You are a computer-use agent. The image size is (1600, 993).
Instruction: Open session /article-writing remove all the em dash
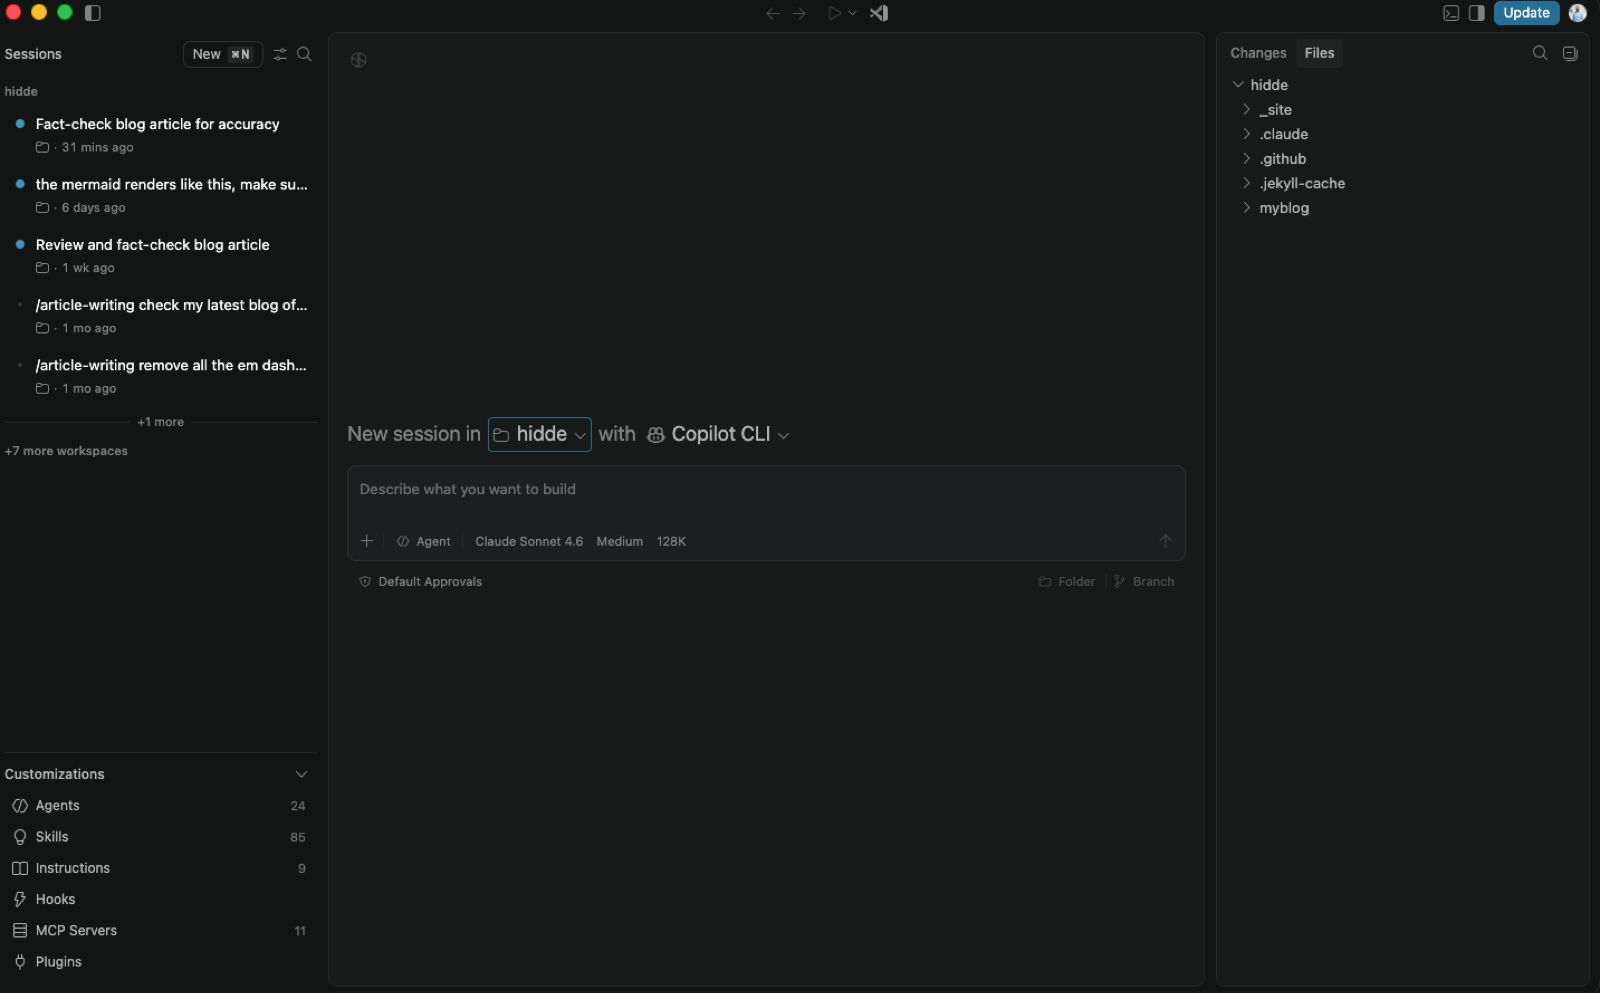(160, 376)
